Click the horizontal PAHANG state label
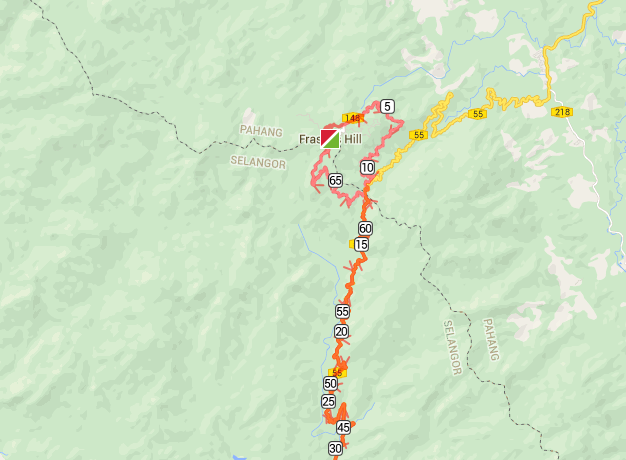 click(x=261, y=131)
